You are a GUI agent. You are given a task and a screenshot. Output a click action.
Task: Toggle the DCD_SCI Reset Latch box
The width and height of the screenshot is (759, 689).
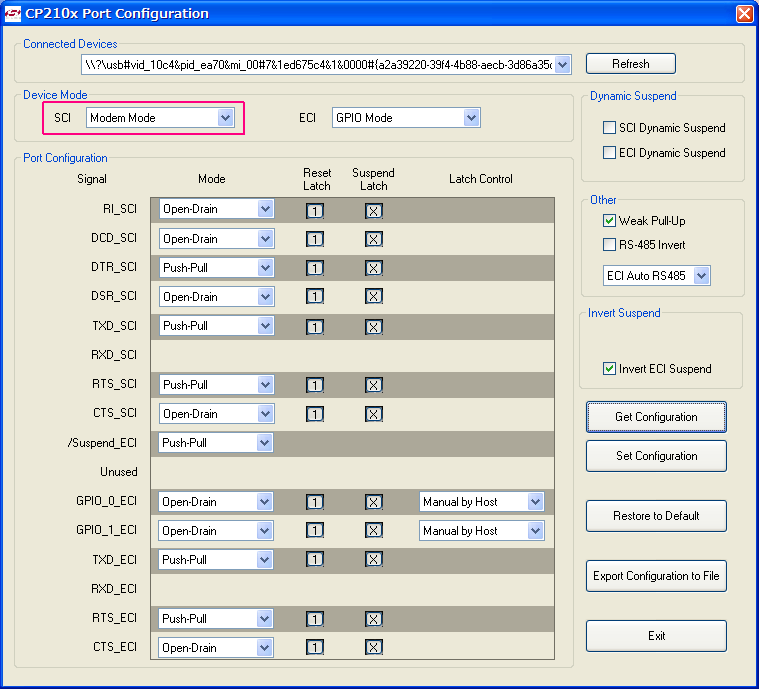pyautogui.click(x=315, y=239)
